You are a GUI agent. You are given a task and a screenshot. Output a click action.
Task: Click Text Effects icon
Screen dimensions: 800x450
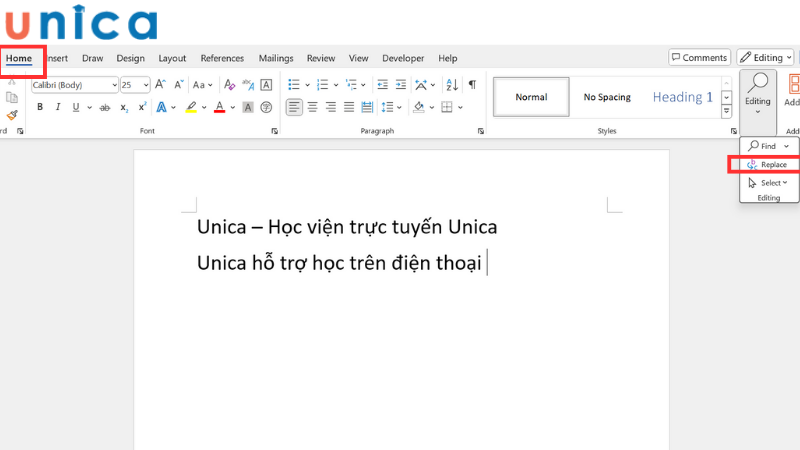coord(161,107)
